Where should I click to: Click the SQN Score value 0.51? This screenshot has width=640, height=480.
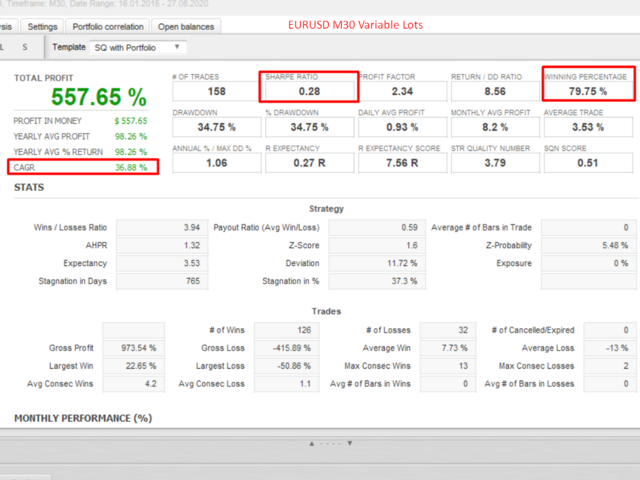588,164
